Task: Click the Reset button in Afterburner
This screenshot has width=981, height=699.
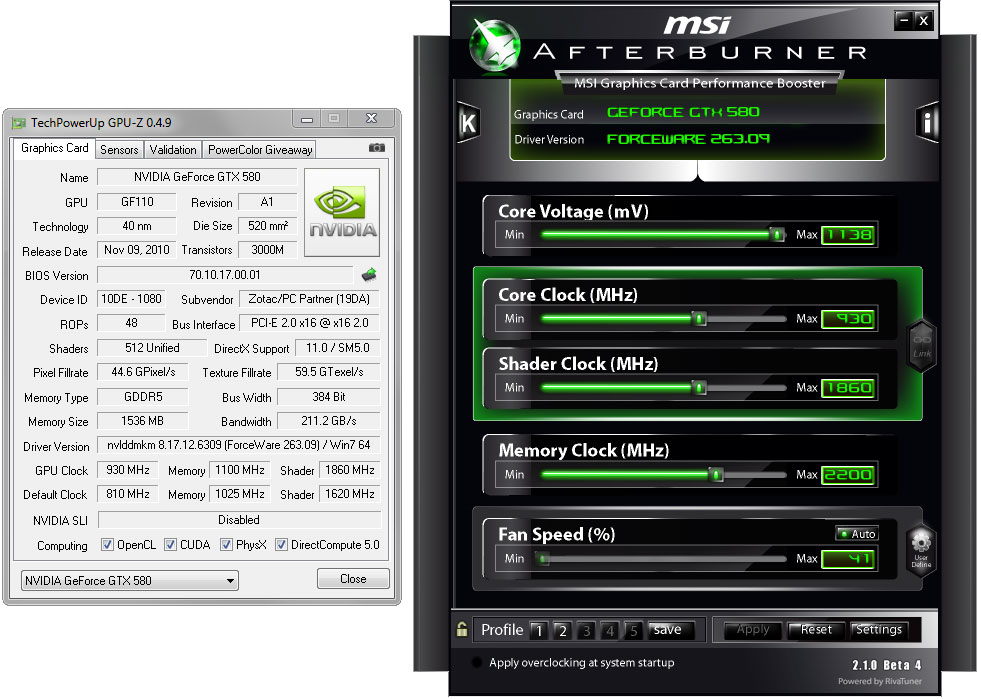Action: coord(816,630)
